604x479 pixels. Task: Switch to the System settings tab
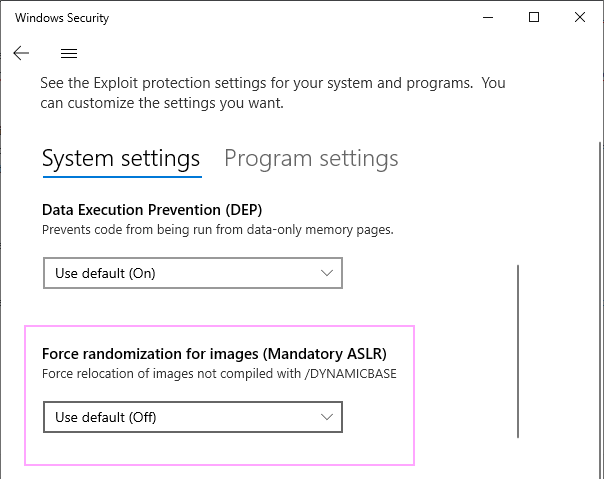point(121,158)
